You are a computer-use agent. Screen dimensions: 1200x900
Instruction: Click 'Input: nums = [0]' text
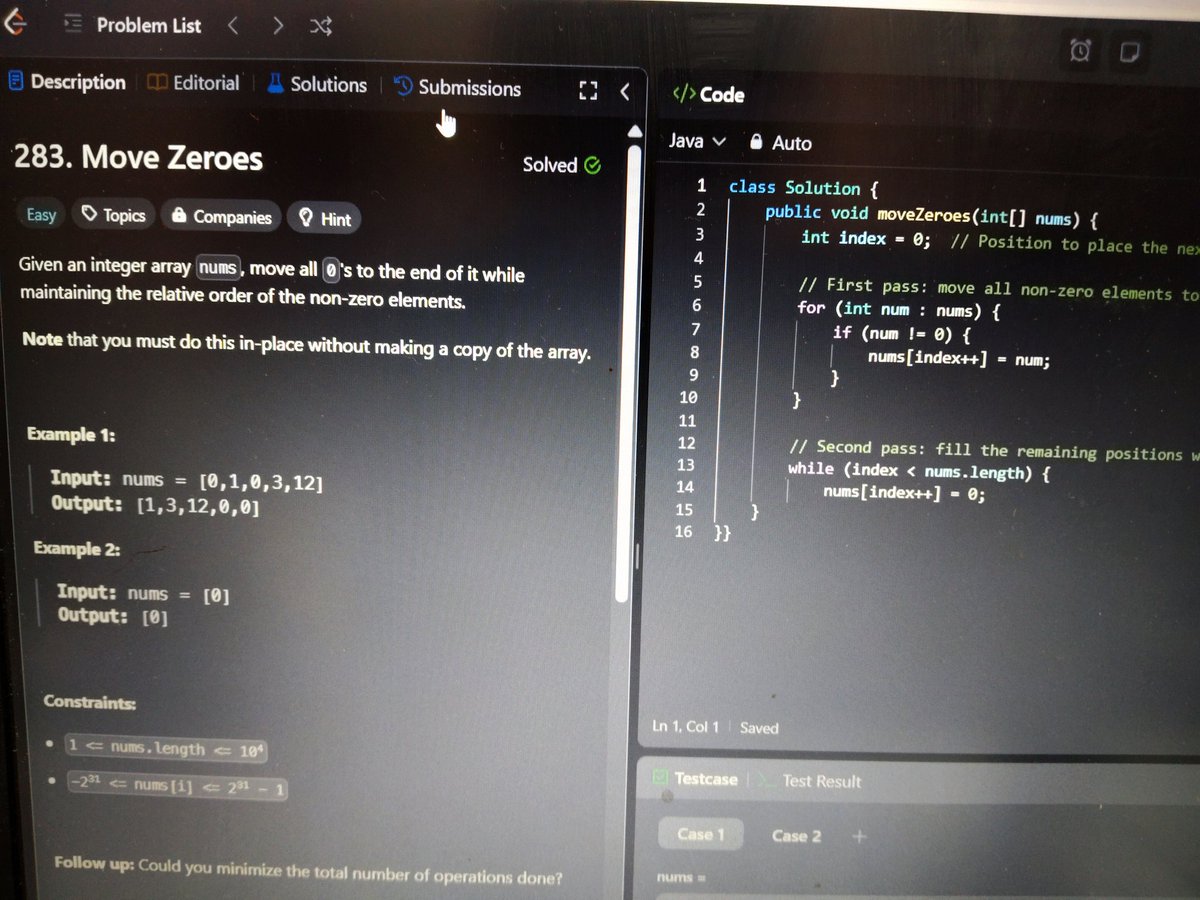coord(143,593)
